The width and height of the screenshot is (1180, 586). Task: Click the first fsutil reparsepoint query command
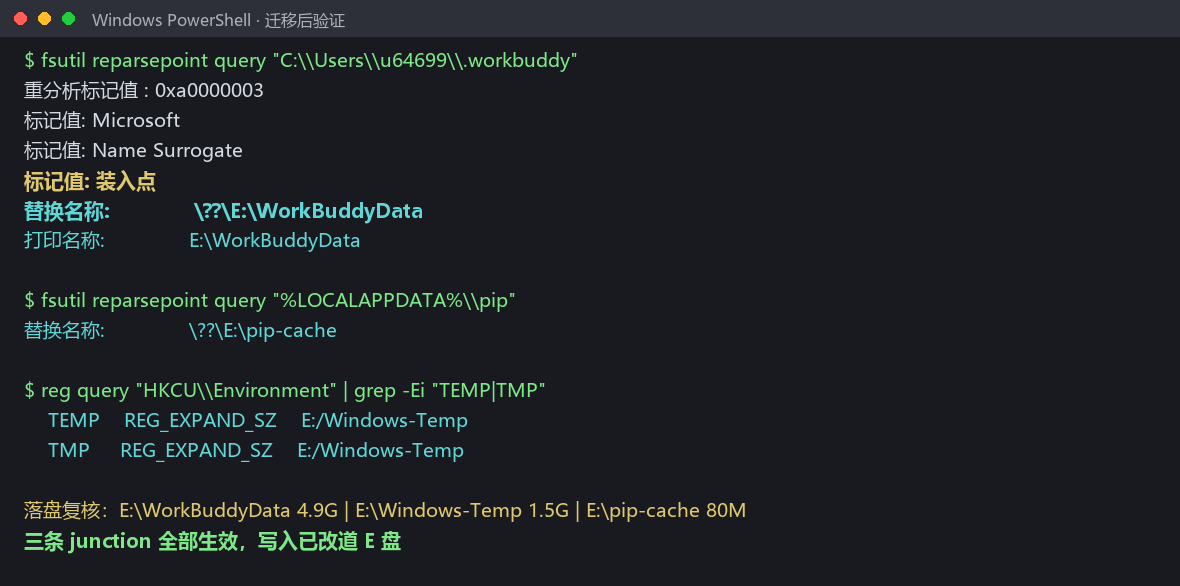(301, 61)
